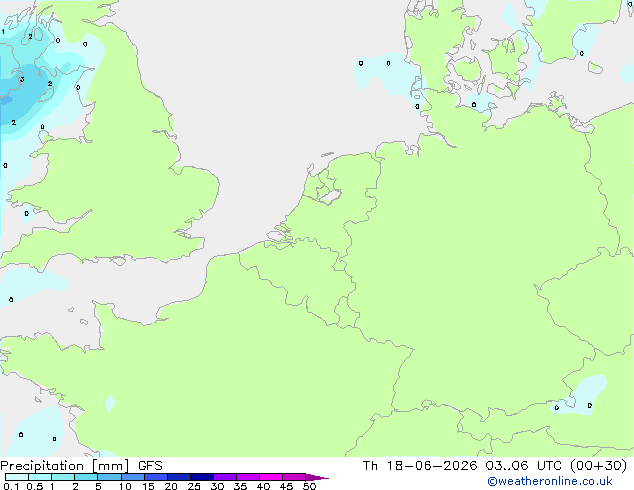Viewport: 634px width, 490px height.
Task: Click the '20' legend scale label
Action: point(171,486)
